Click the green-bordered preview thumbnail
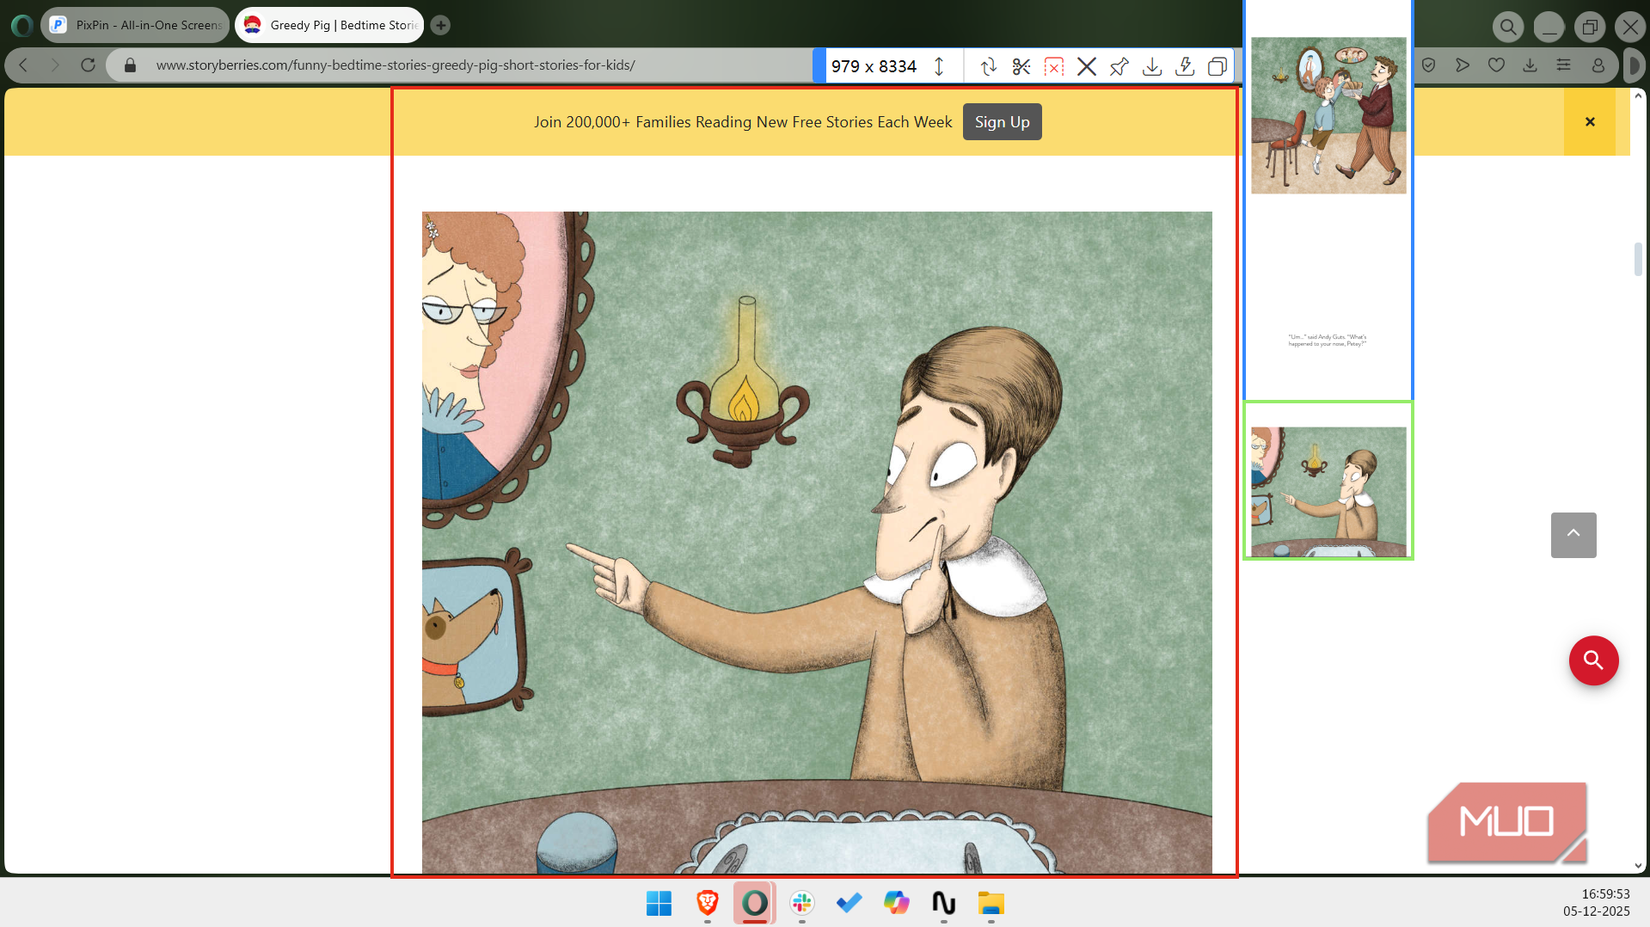This screenshot has width=1650, height=927. tap(1328, 480)
